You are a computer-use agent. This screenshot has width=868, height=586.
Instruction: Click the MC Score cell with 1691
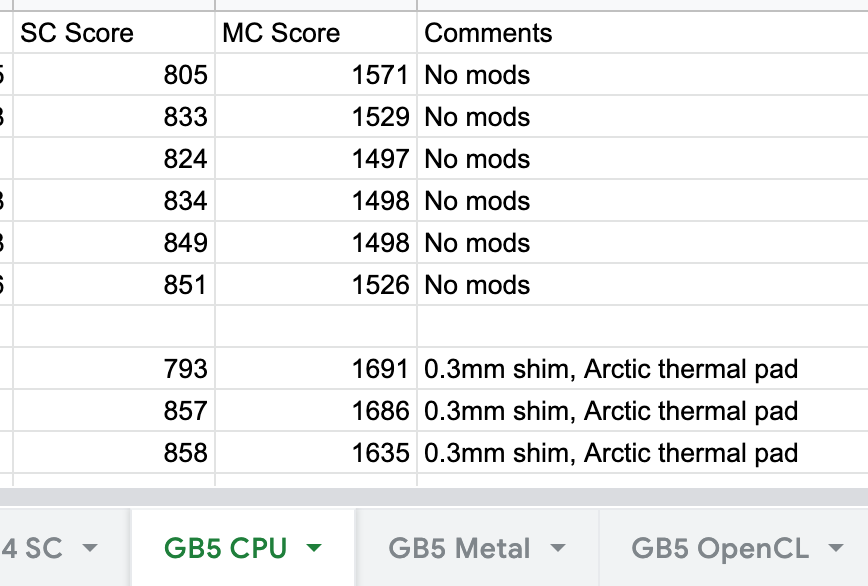point(315,369)
